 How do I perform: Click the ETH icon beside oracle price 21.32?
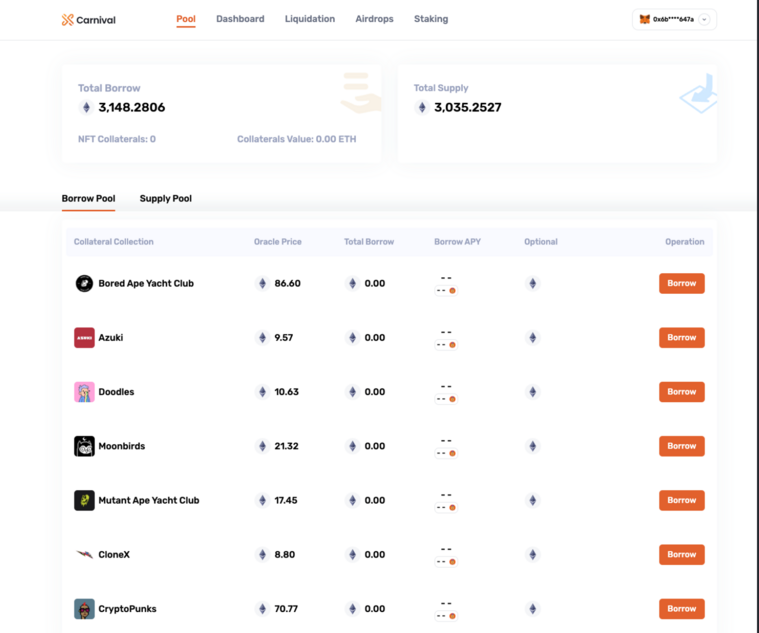262,446
